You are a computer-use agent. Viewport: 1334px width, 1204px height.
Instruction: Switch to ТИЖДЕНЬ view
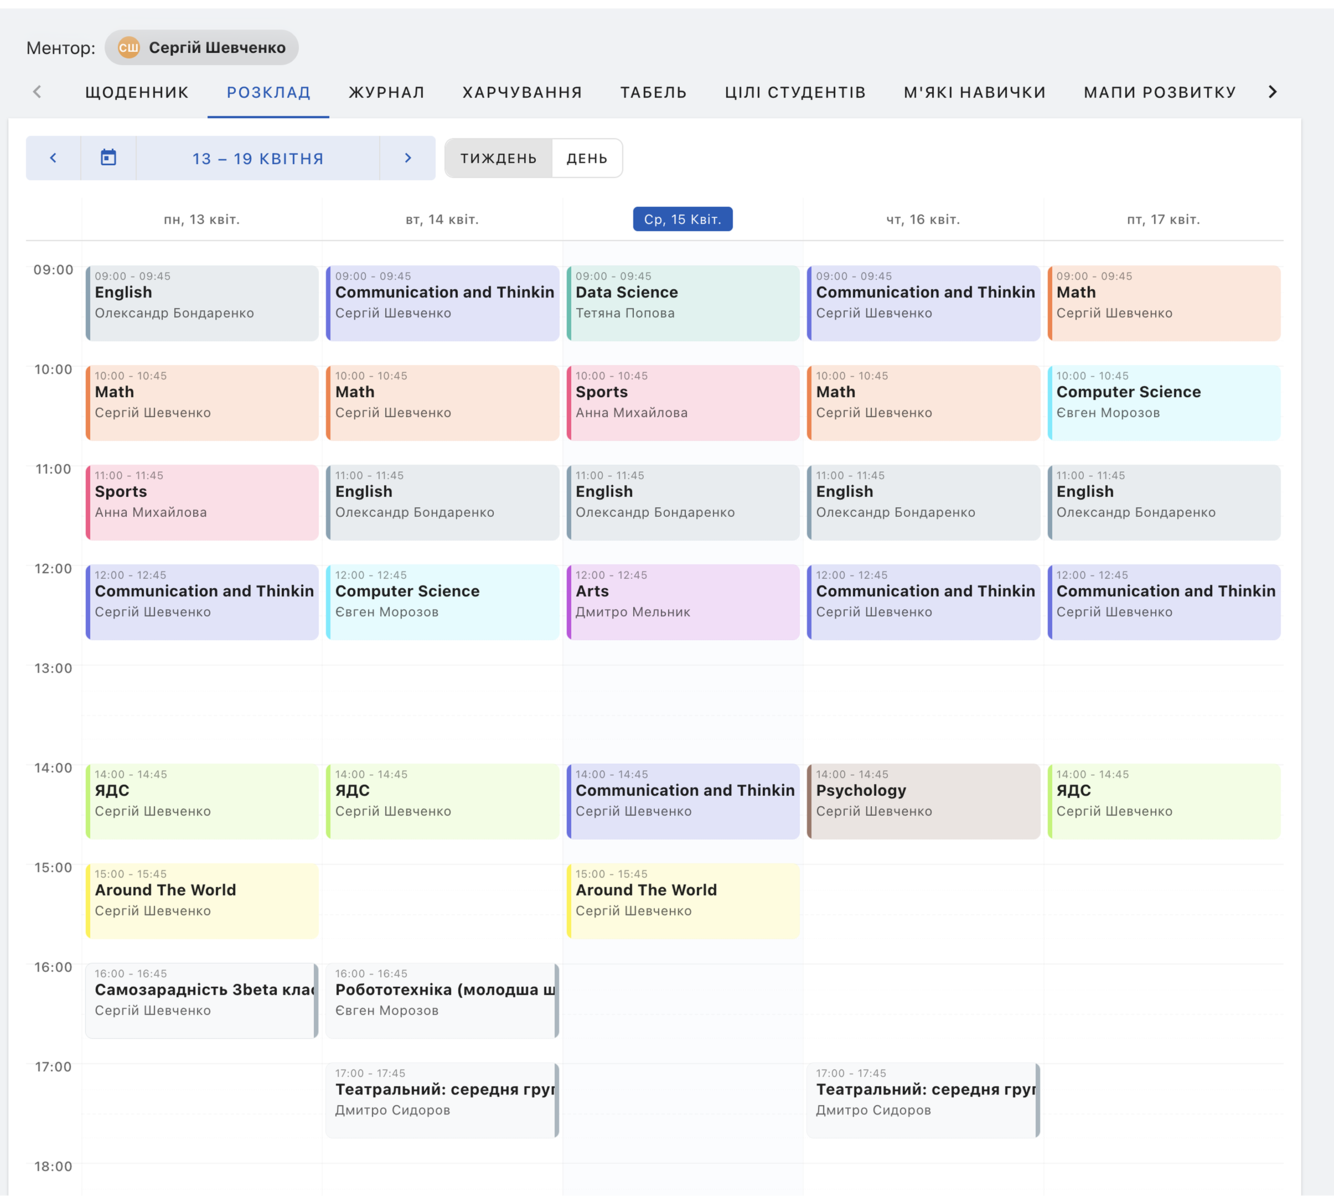click(498, 158)
